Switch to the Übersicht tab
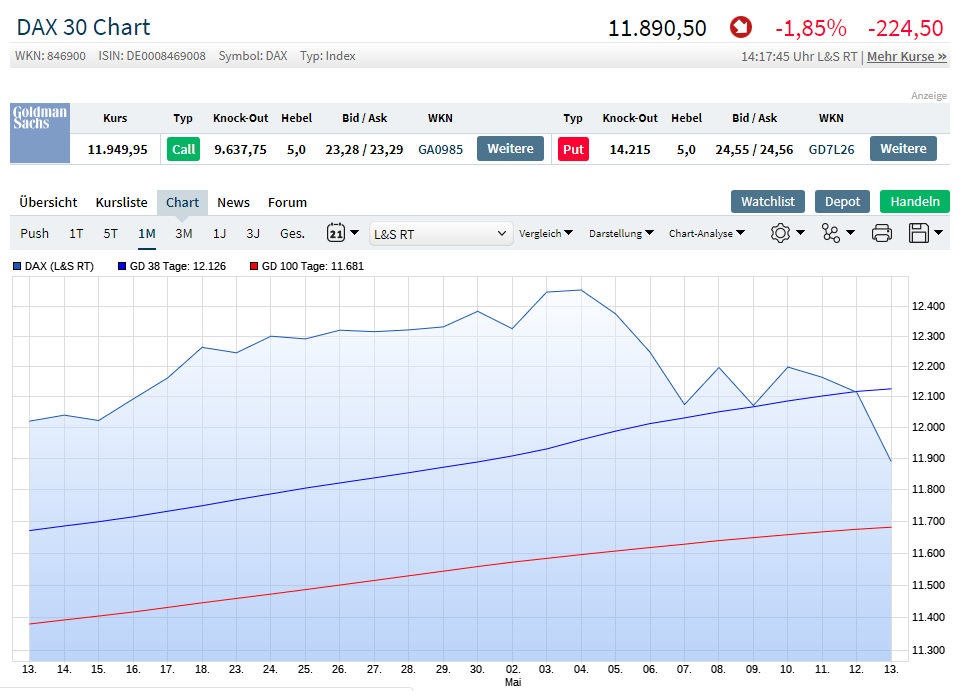 pyautogui.click(x=48, y=202)
